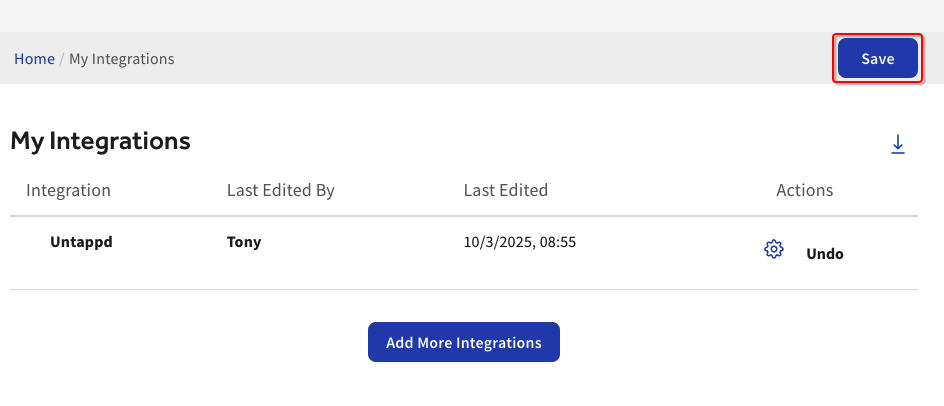Click the divider line under table headers
The height and width of the screenshot is (406, 944).
click(x=464, y=216)
